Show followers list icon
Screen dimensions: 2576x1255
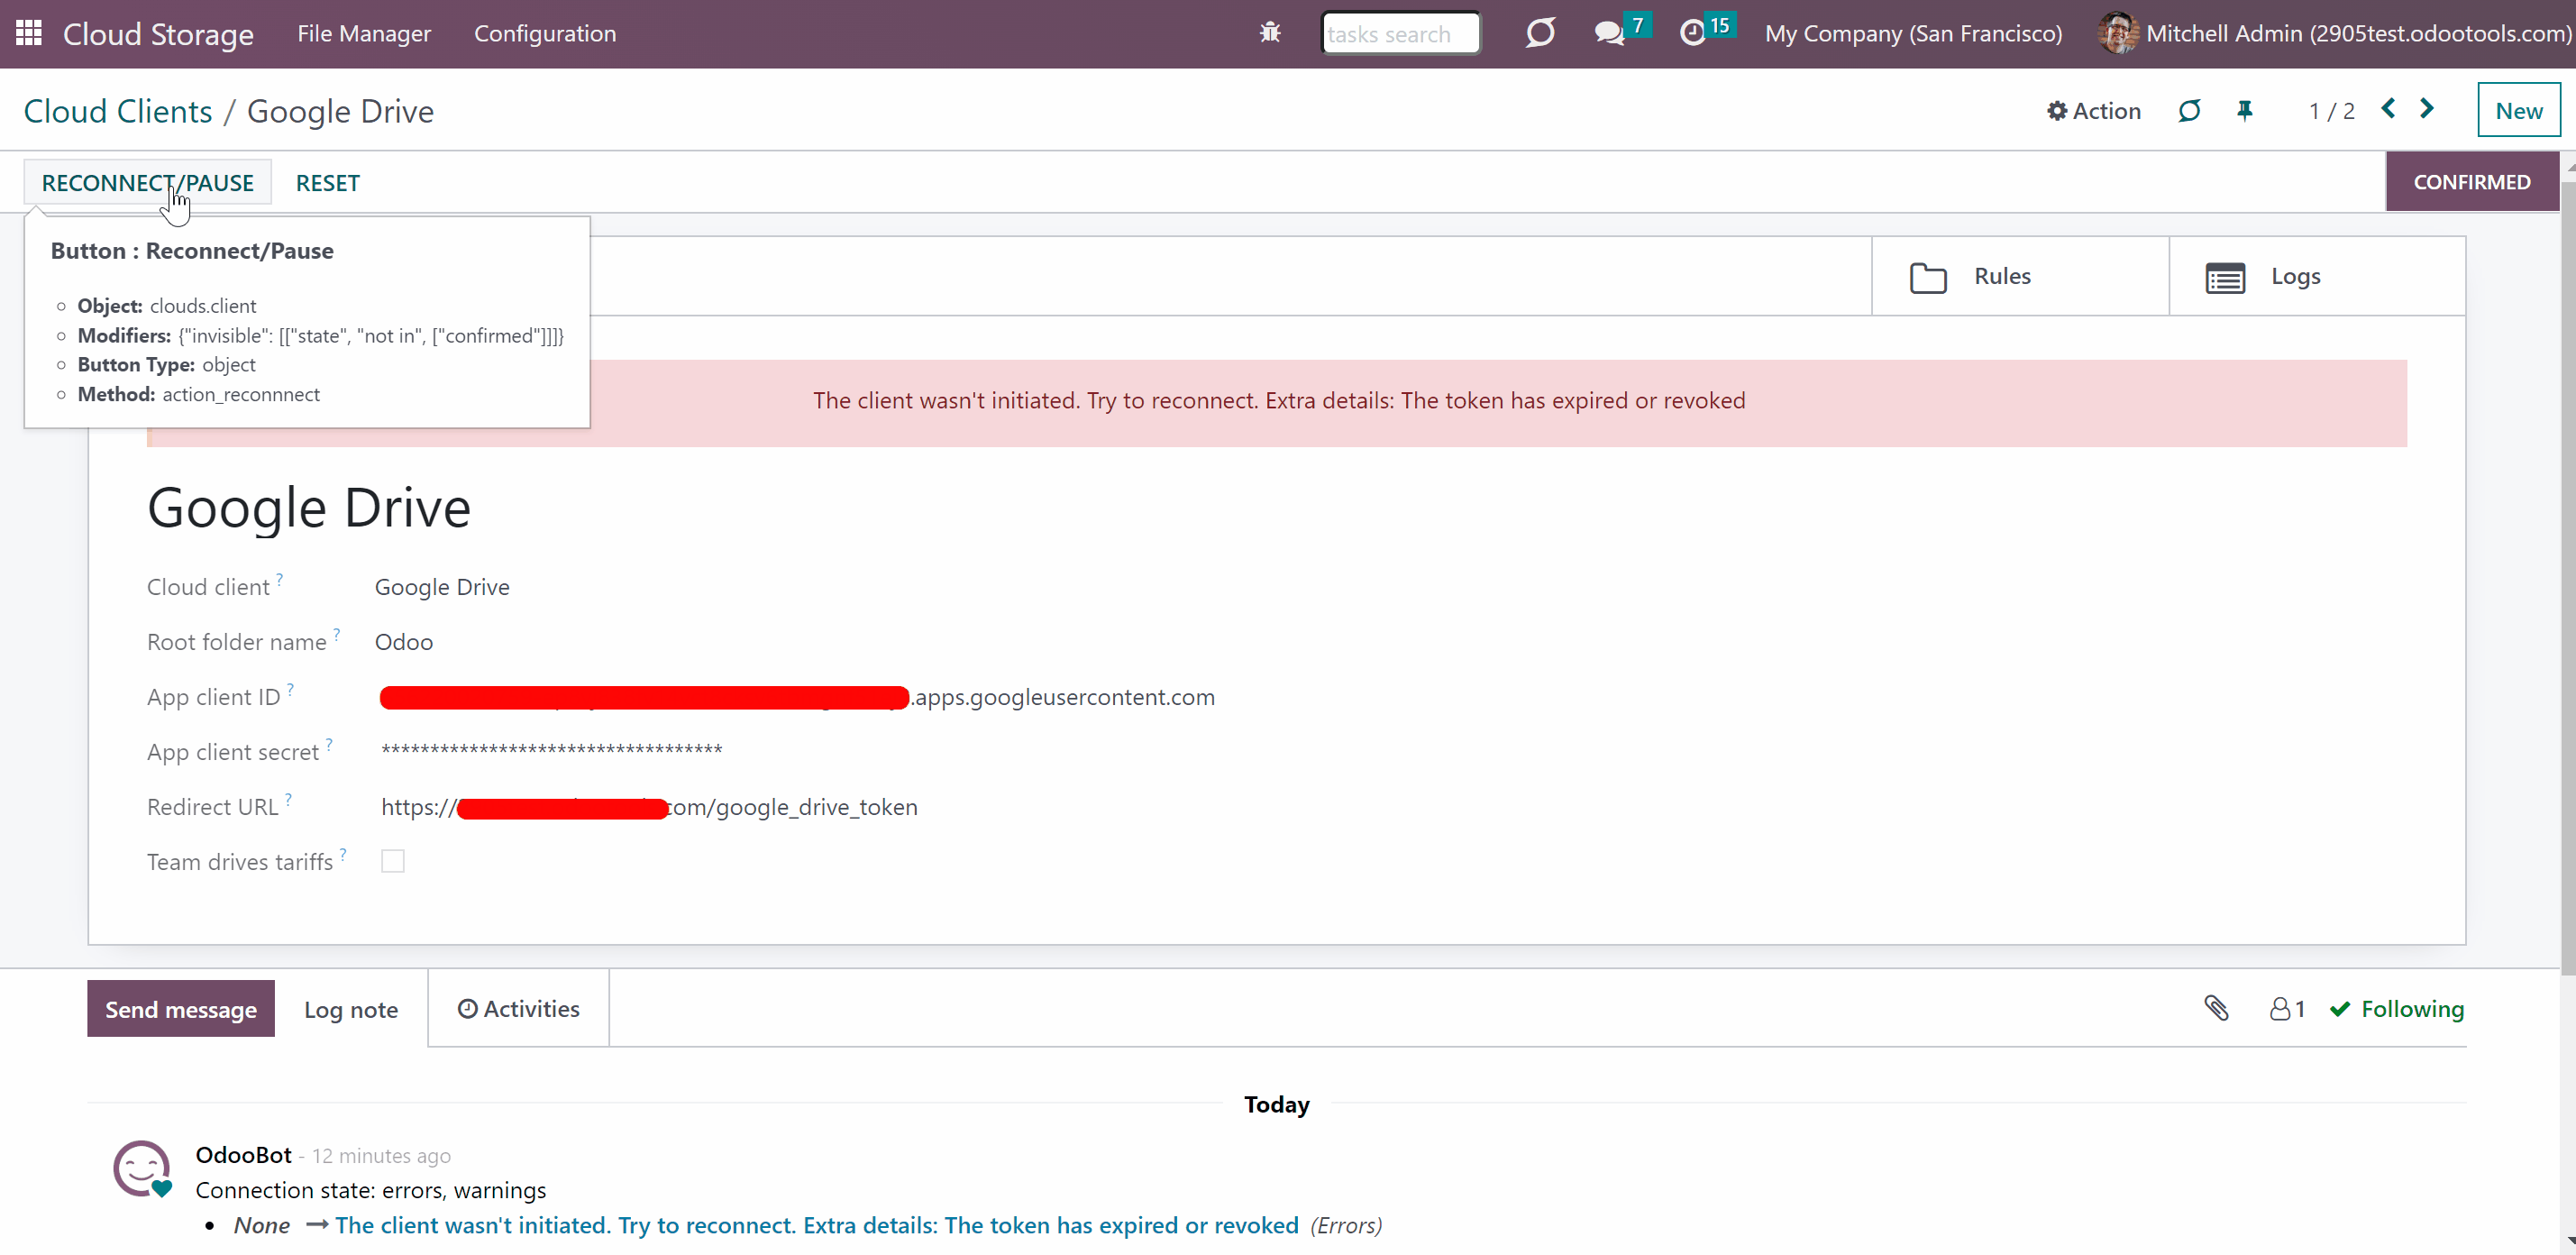point(2287,1009)
